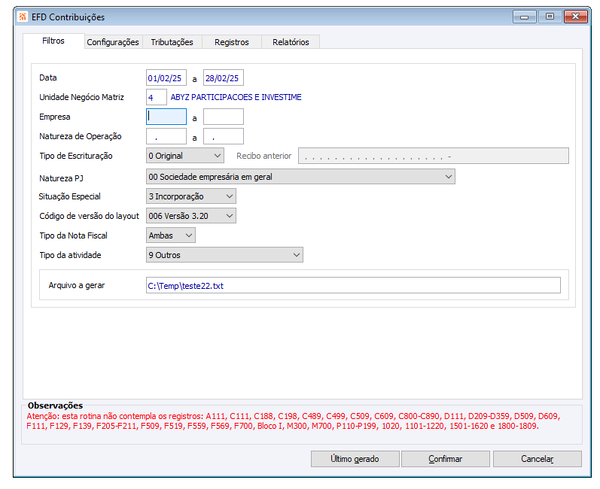Click the start date field 01/02/25
Screen dimensions: 600x489
click(166, 78)
